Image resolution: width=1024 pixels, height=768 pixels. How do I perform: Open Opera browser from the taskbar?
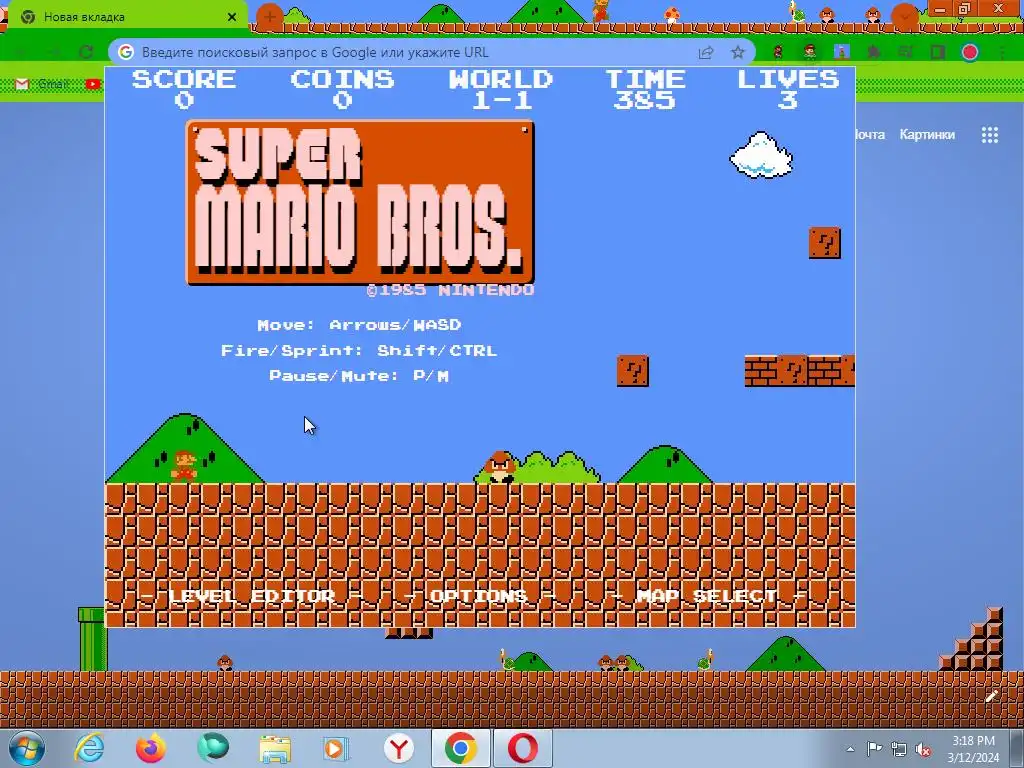(x=523, y=748)
